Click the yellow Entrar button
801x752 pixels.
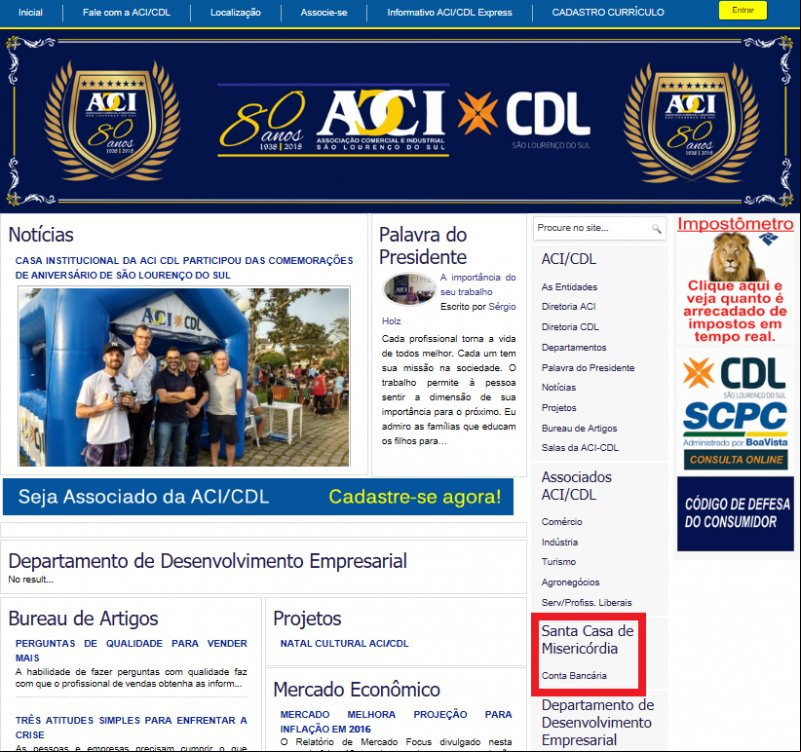point(743,10)
